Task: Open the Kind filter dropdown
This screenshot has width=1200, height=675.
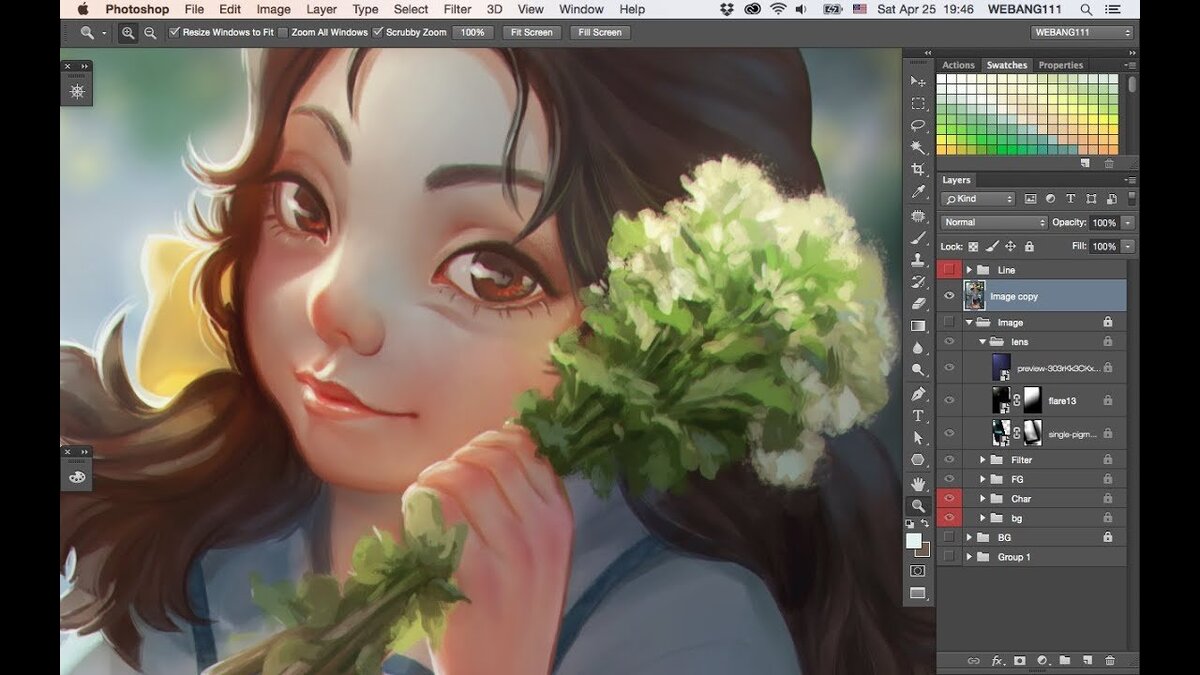Action: 978,199
